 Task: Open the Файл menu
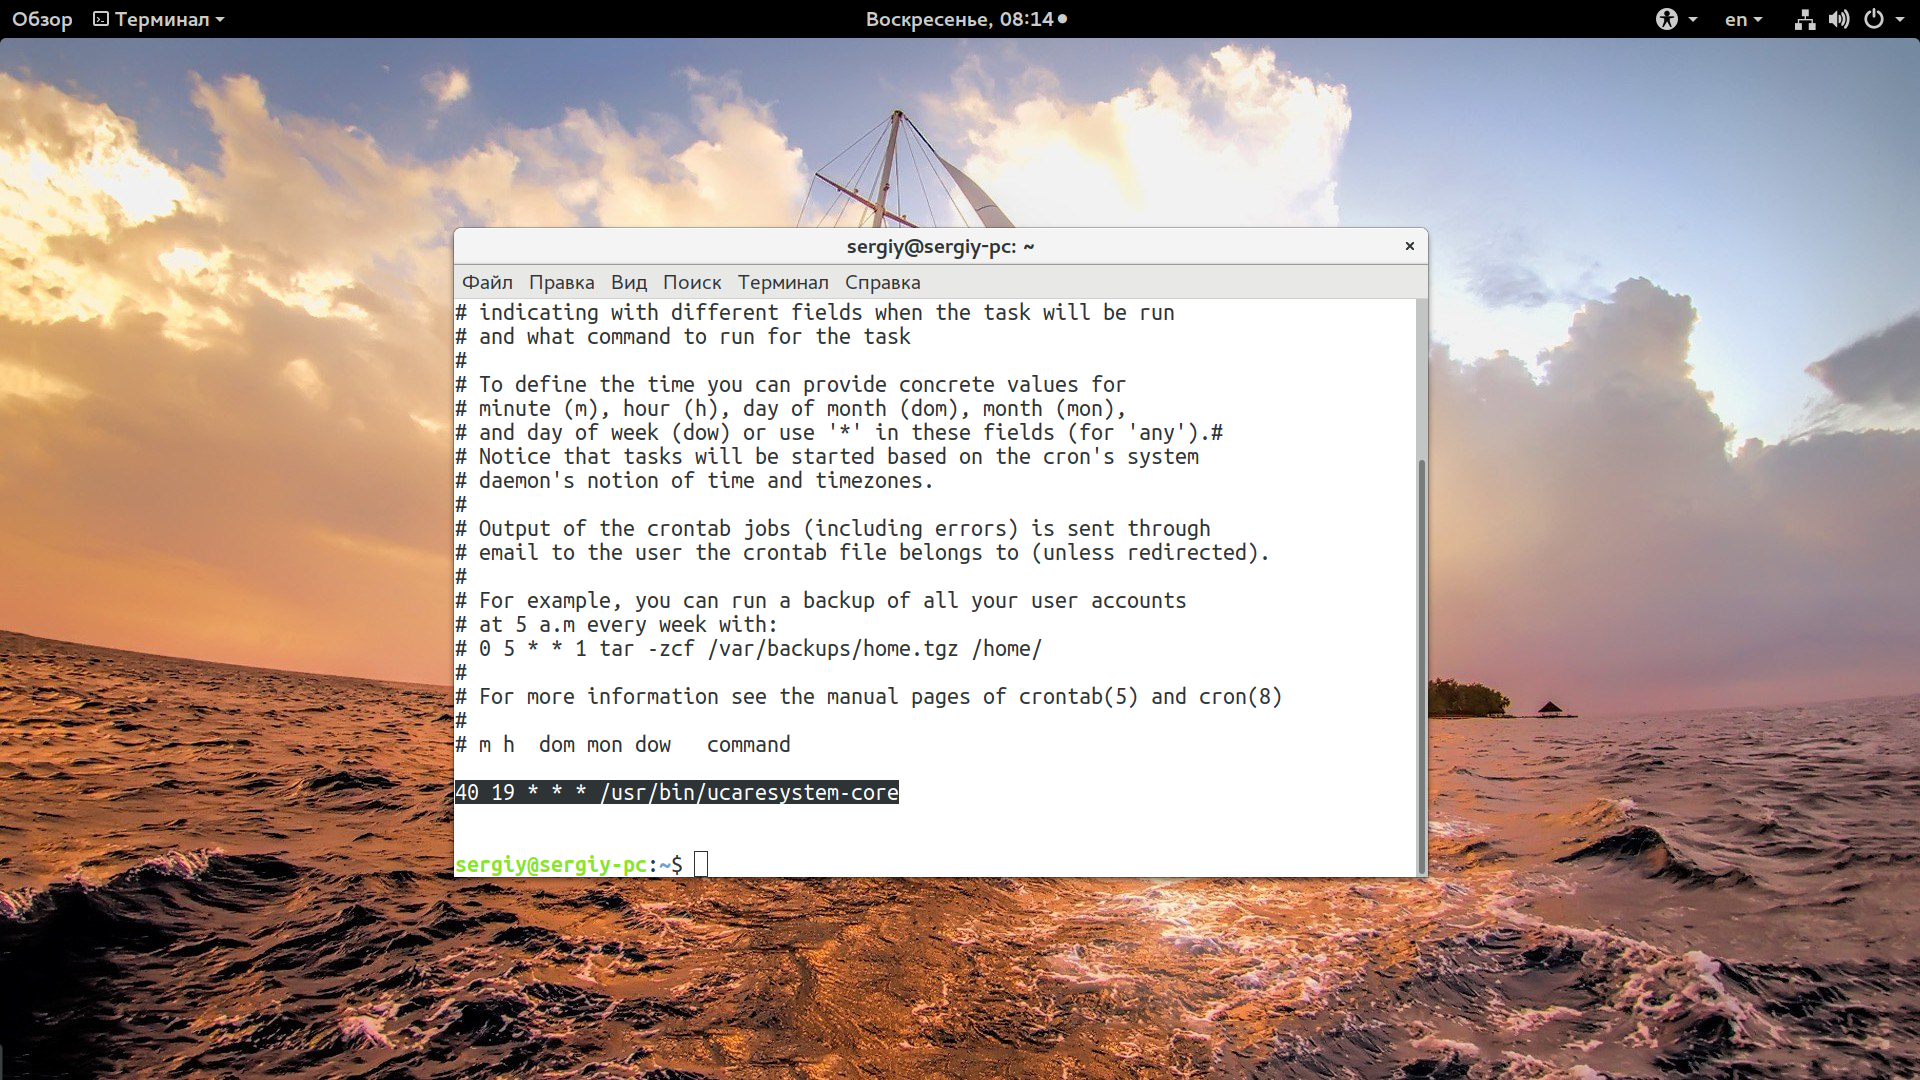coord(487,282)
